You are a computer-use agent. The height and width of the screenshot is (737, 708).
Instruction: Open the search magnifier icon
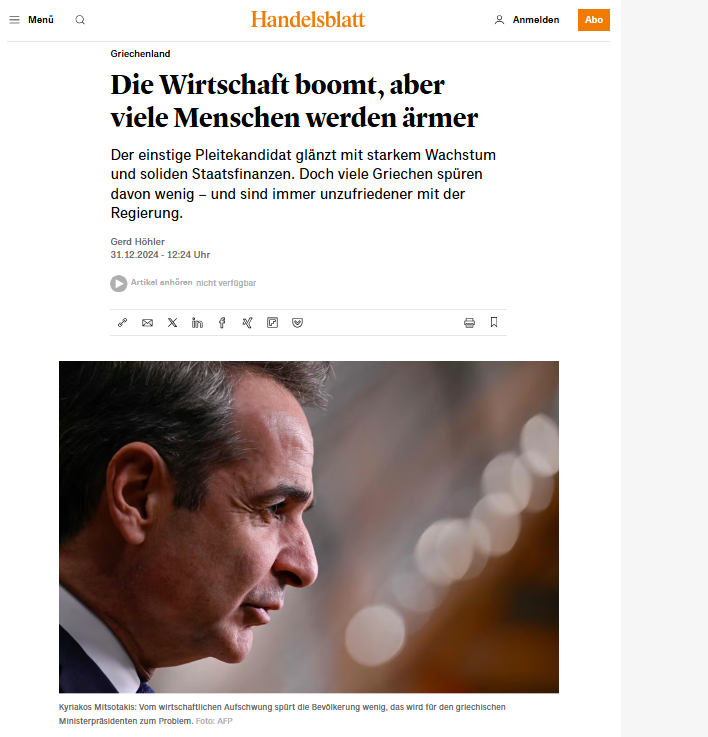80,20
